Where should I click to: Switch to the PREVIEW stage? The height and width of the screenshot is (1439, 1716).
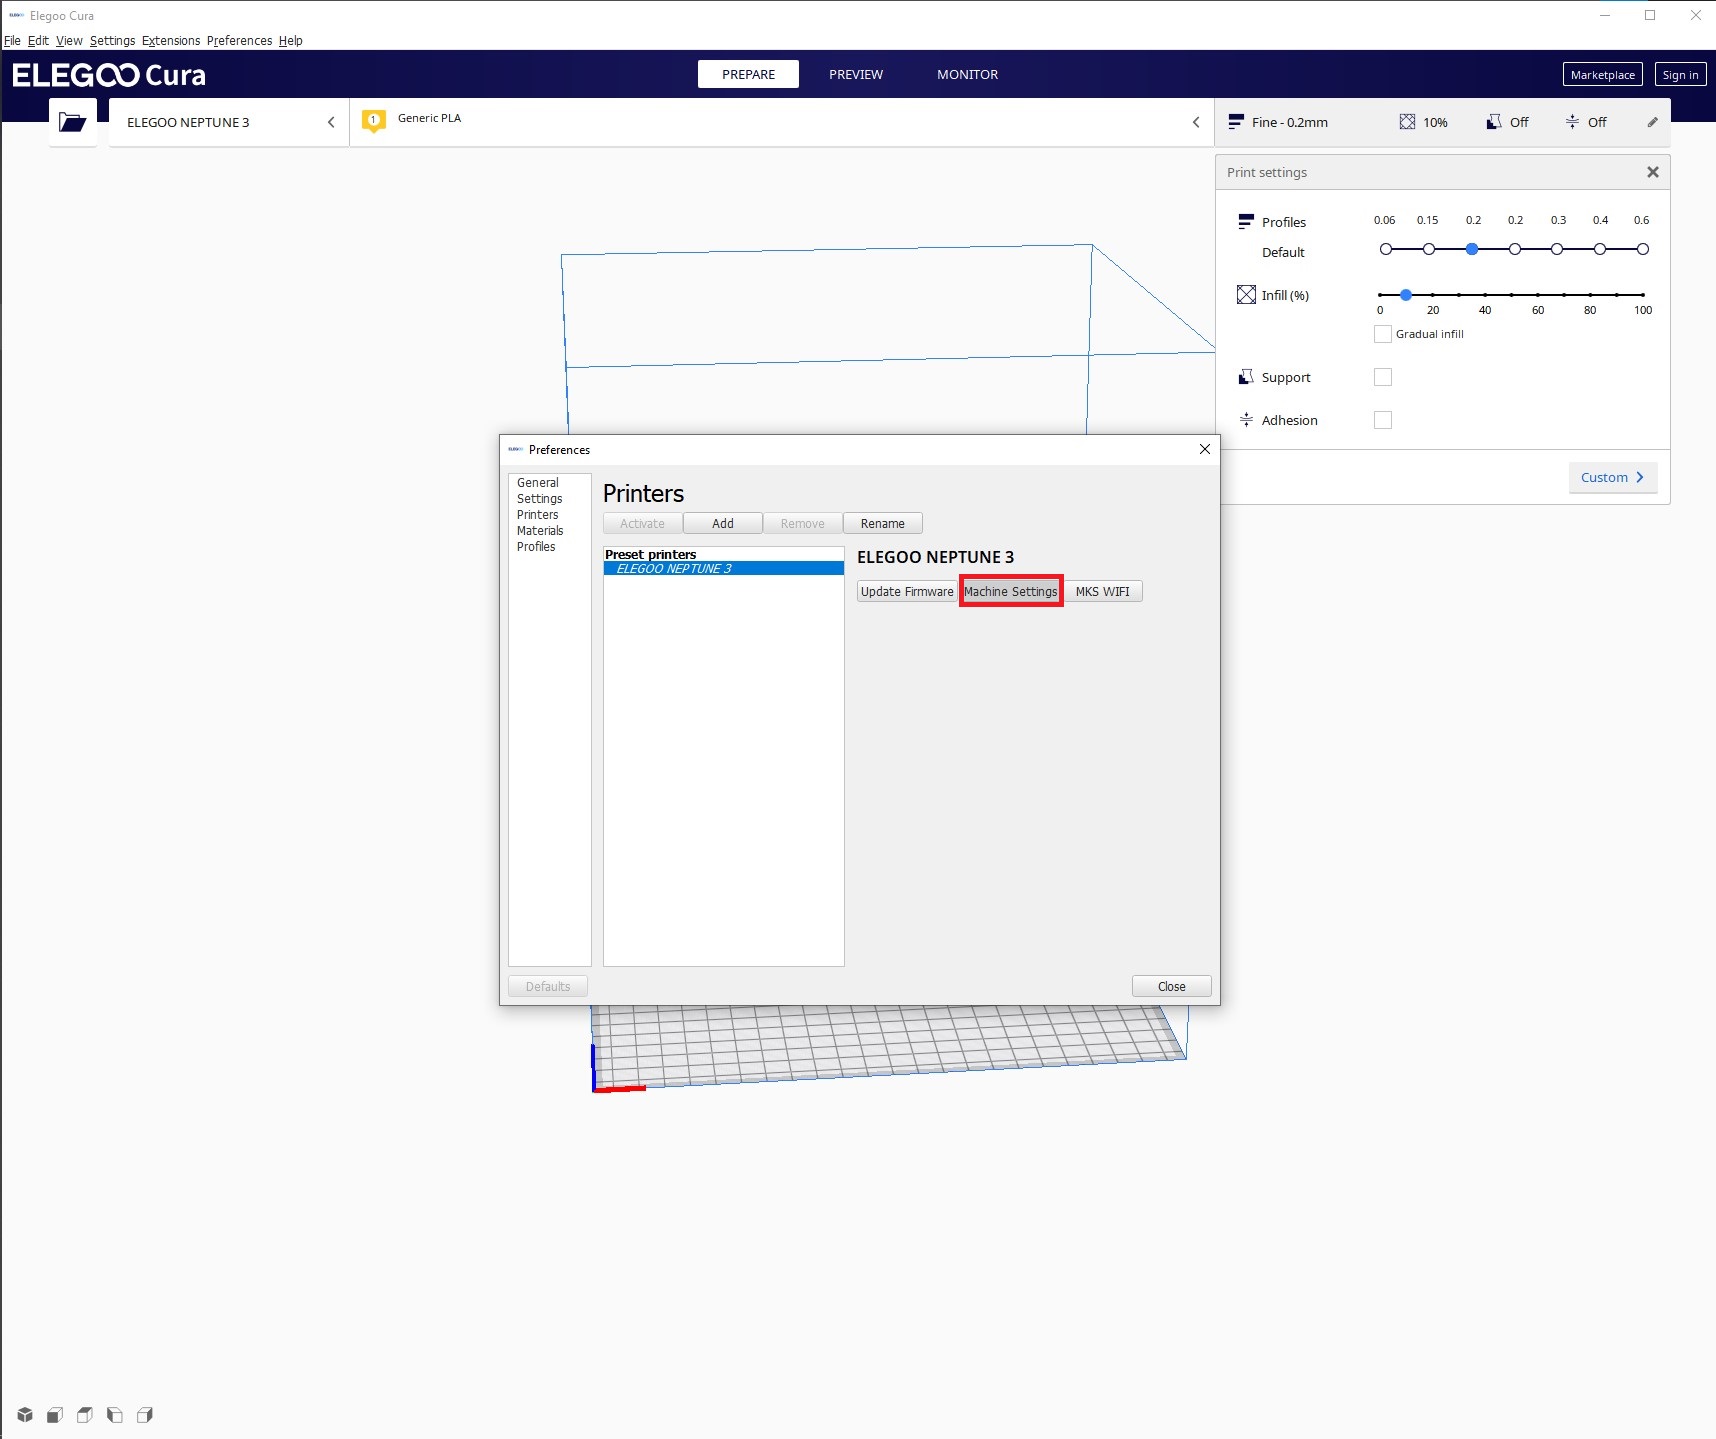point(856,74)
